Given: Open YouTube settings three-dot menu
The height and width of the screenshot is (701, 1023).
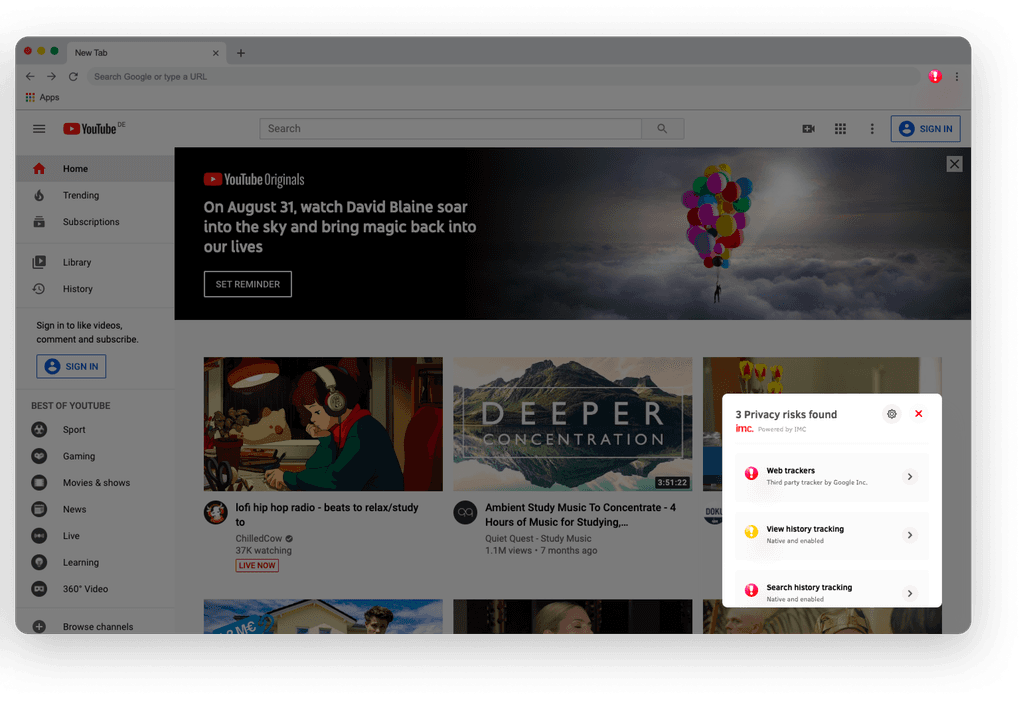Looking at the screenshot, I should tap(872, 129).
